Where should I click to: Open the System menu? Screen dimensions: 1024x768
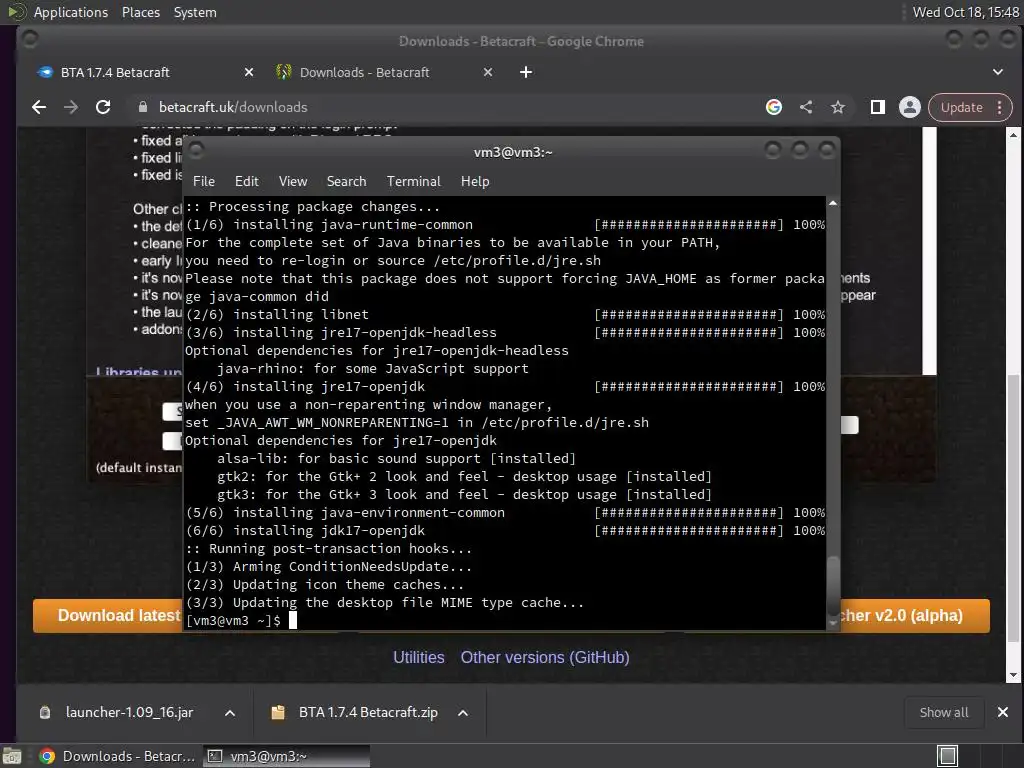click(x=195, y=12)
